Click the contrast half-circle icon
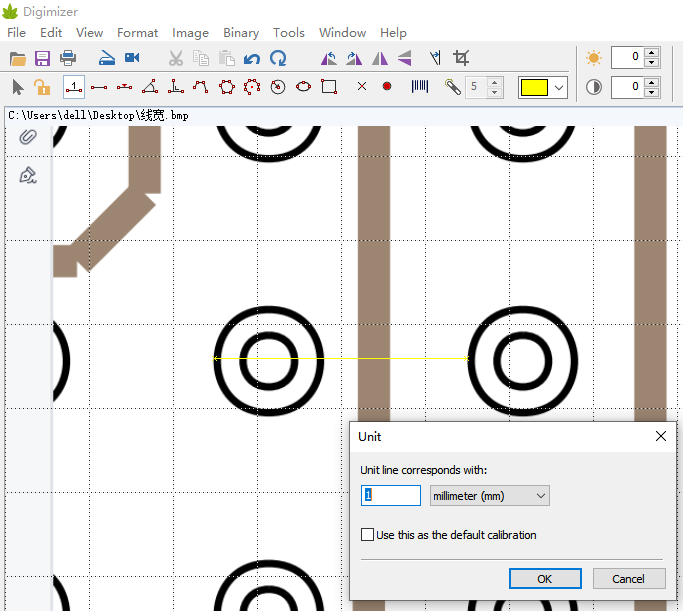Screen dimensions: 683x611 pyautogui.click(x=594, y=87)
